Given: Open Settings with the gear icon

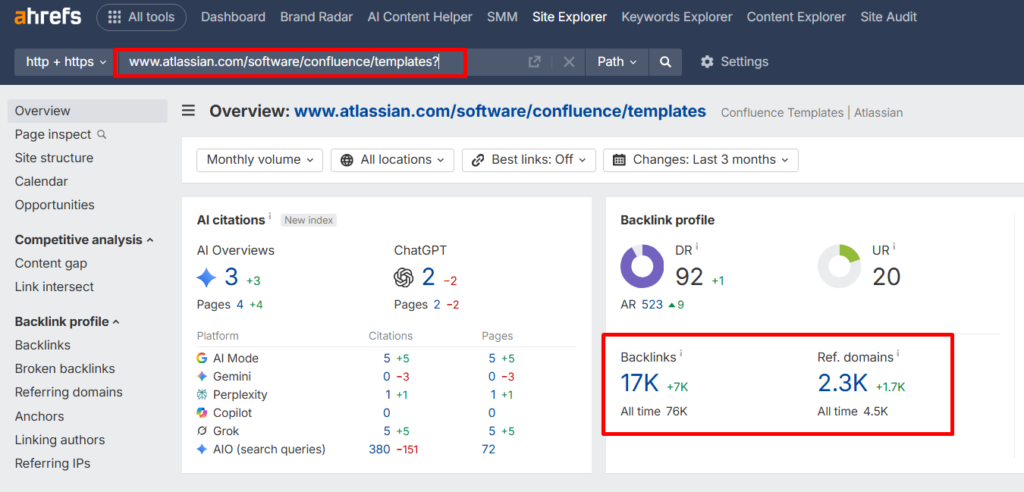Looking at the screenshot, I should [x=734, y=62].
